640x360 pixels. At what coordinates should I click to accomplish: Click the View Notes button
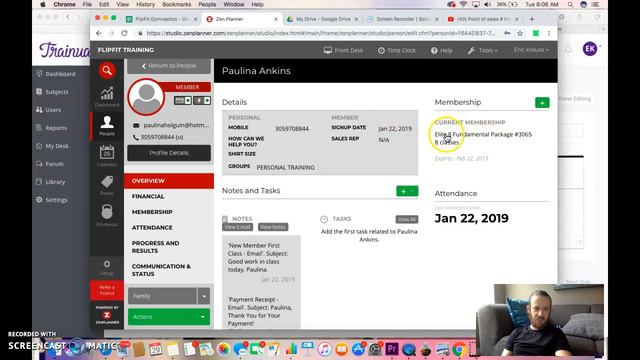pos(273,227)
